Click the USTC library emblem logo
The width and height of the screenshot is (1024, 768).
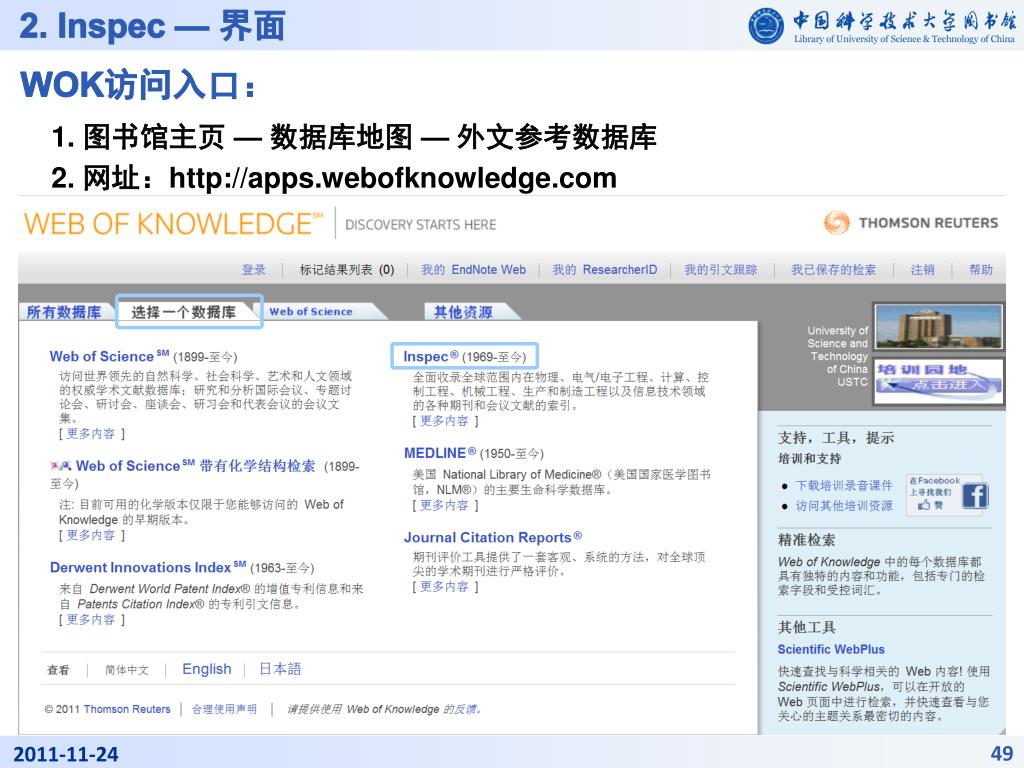tap(766, 26)
